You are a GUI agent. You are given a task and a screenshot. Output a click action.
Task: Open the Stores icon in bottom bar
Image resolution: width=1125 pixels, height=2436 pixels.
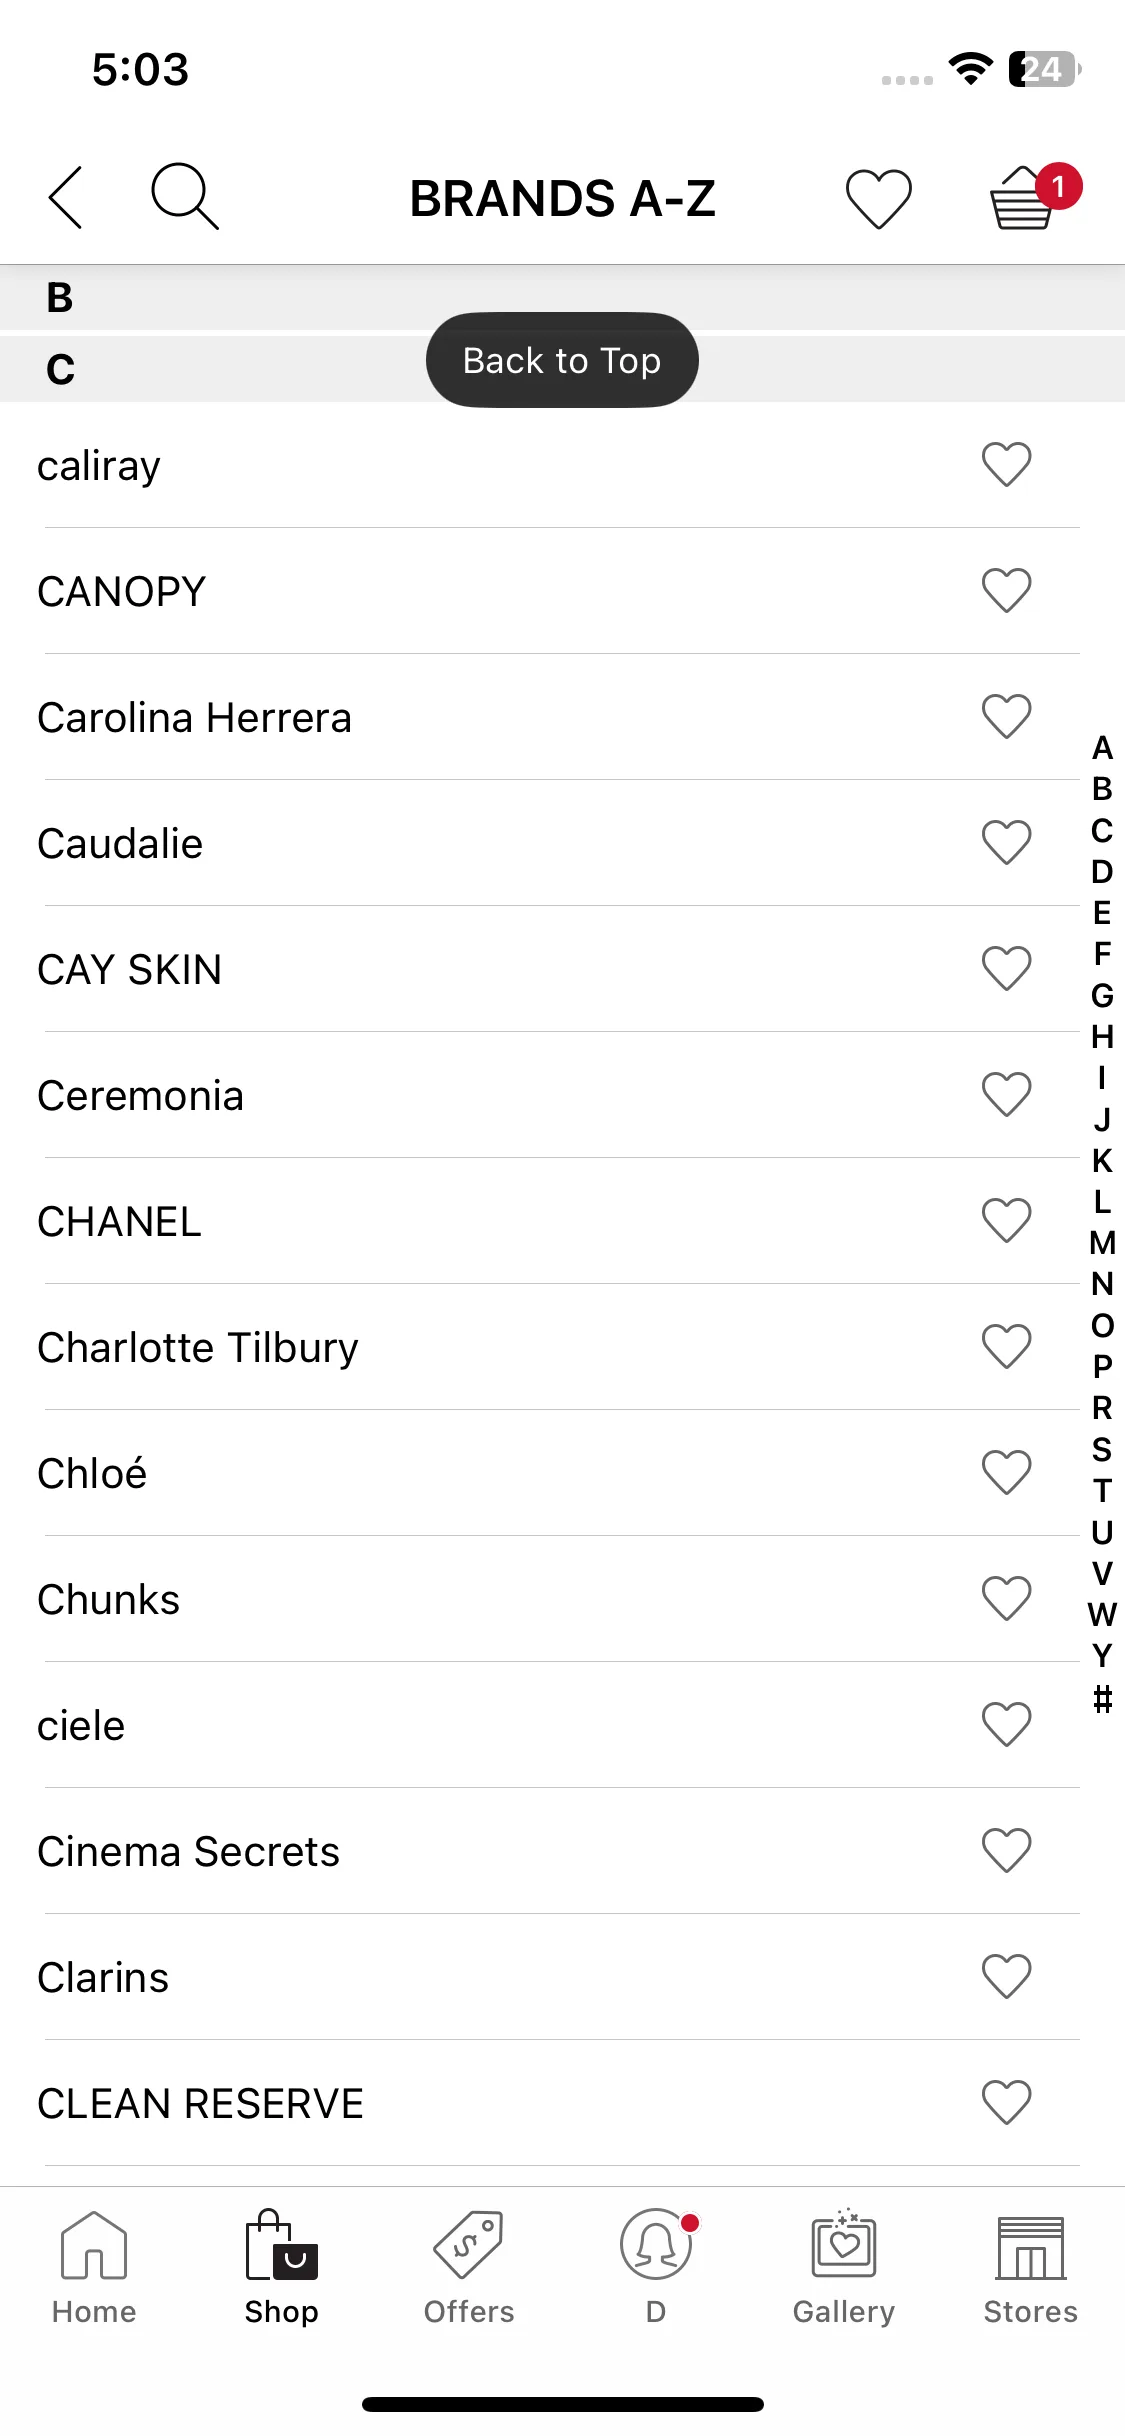1031,2267
